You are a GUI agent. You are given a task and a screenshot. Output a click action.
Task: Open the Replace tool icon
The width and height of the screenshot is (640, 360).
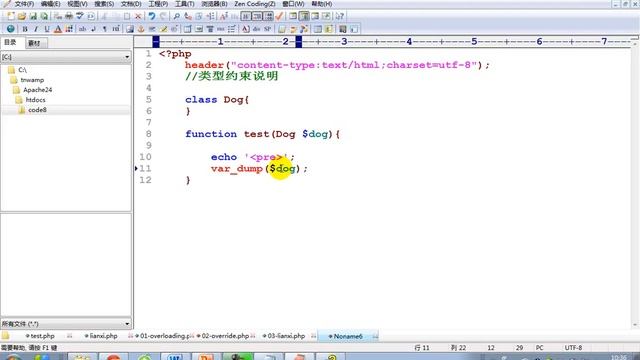click(188, 16)
